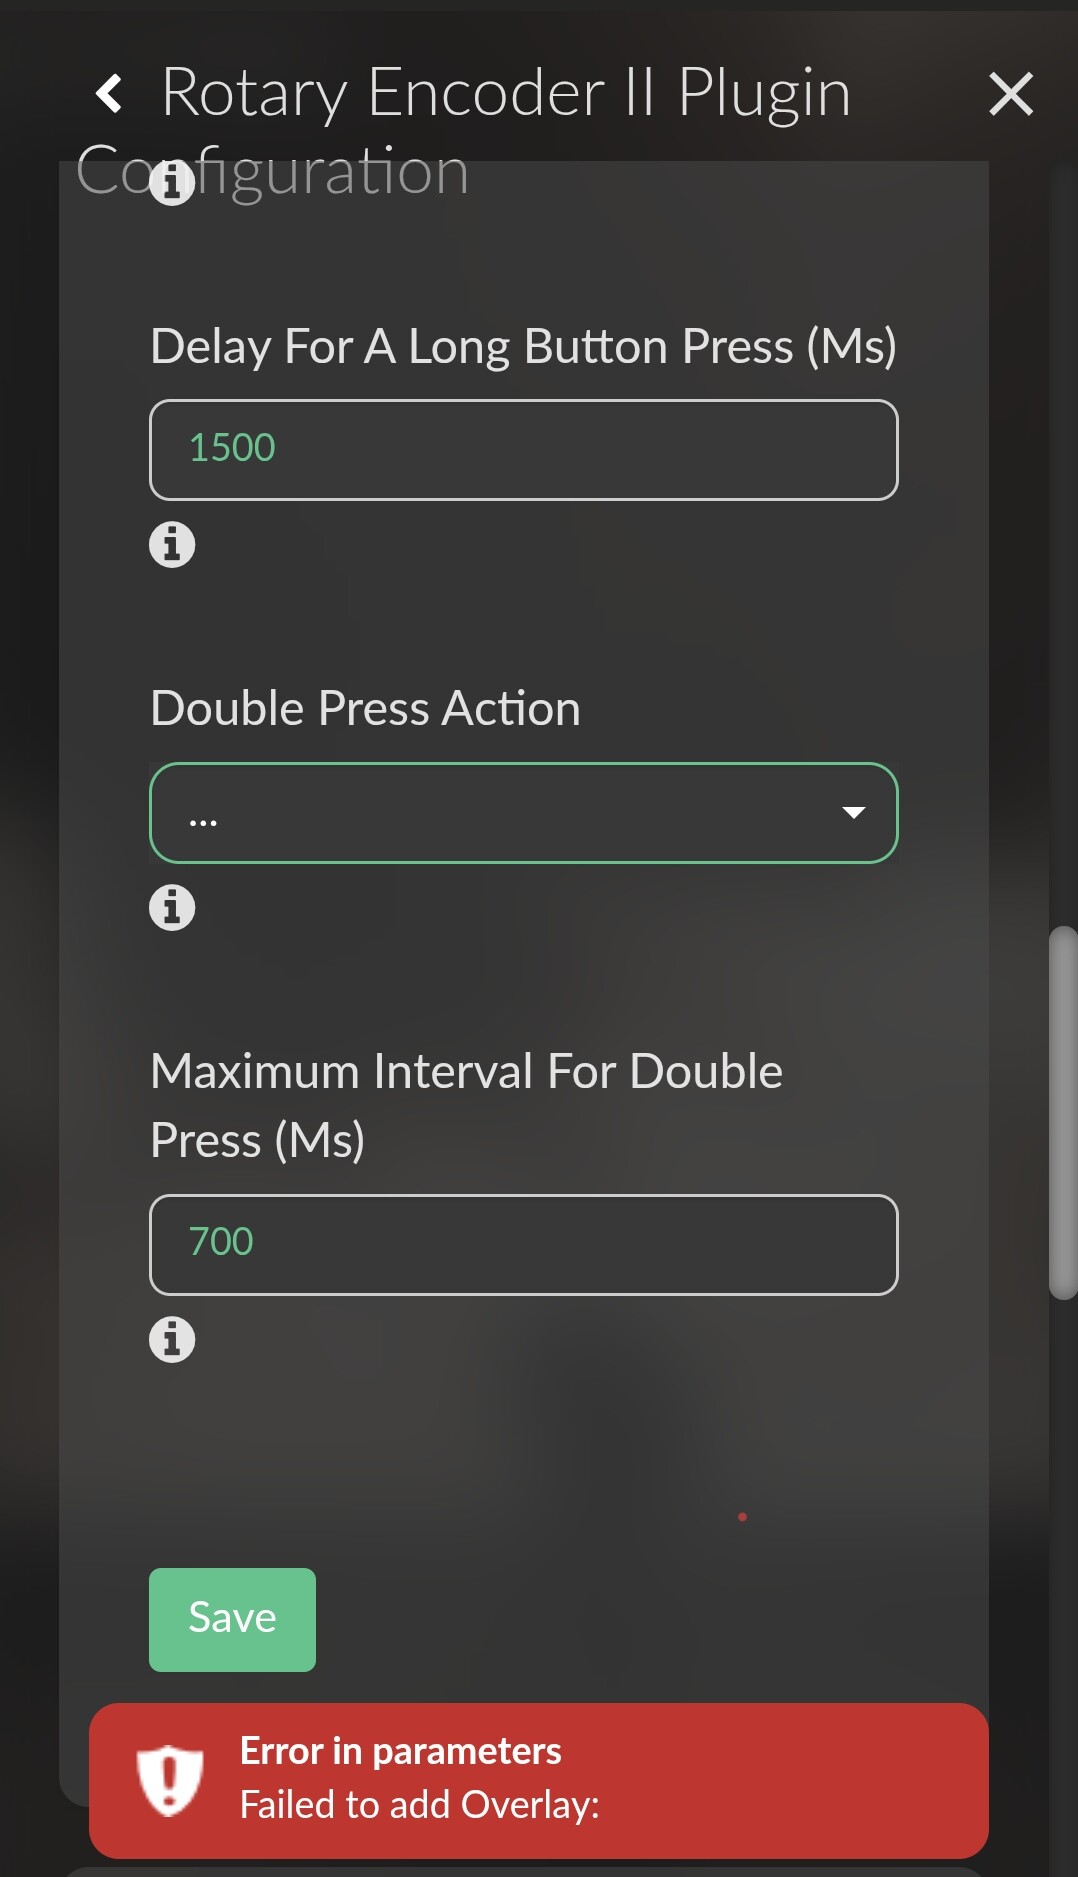Go back using the left chevron
Screen dimensions: 1078x1877
coord(109,94)
